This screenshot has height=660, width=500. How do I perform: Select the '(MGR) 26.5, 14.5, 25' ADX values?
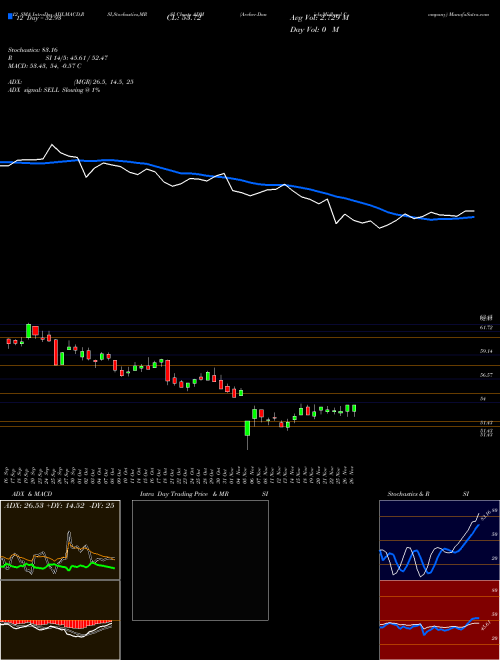(104, 82)
